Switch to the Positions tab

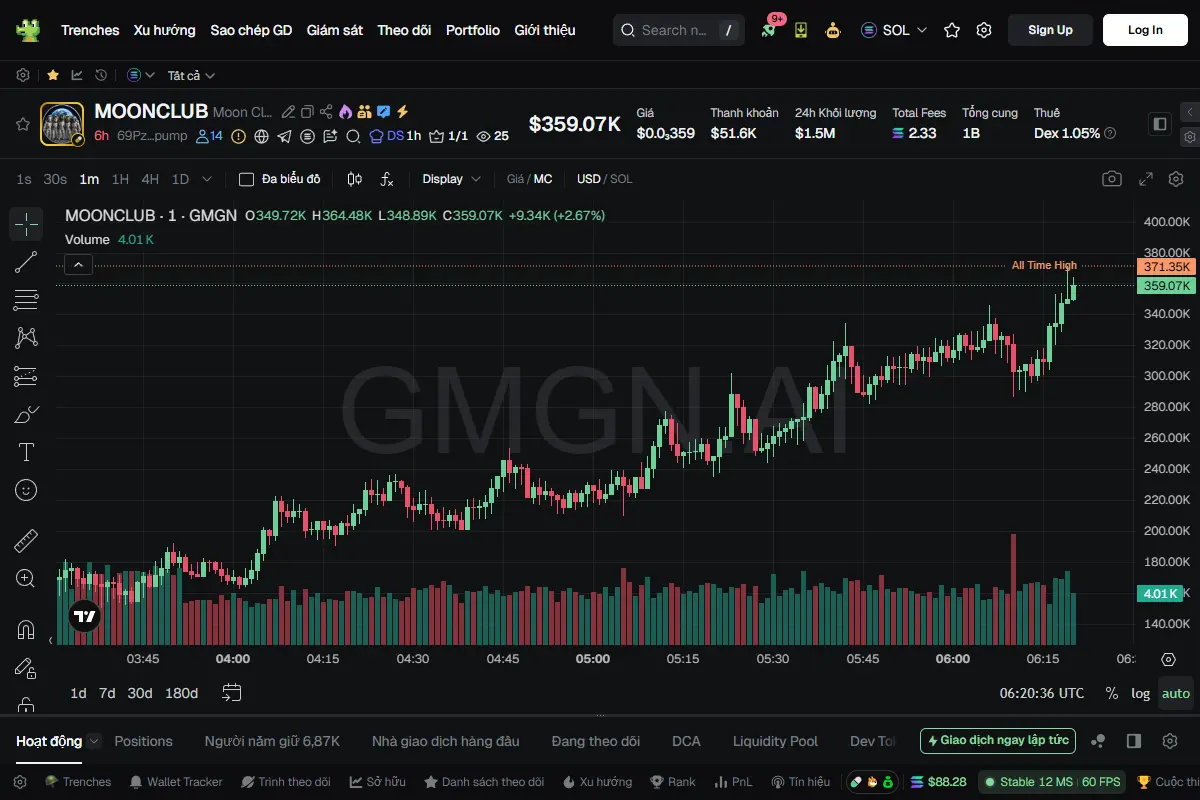(143, 741)
